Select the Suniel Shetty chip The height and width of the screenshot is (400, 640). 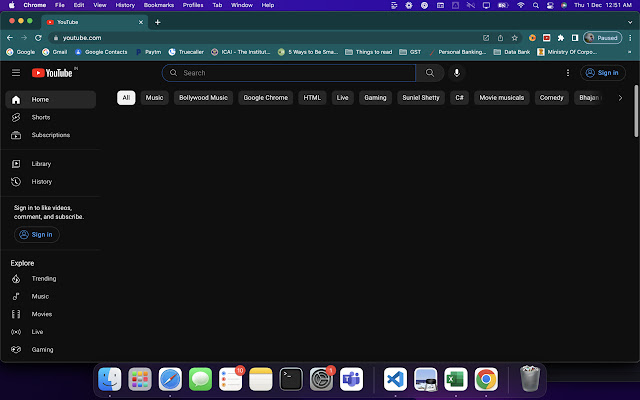click(x=421, y=98)
